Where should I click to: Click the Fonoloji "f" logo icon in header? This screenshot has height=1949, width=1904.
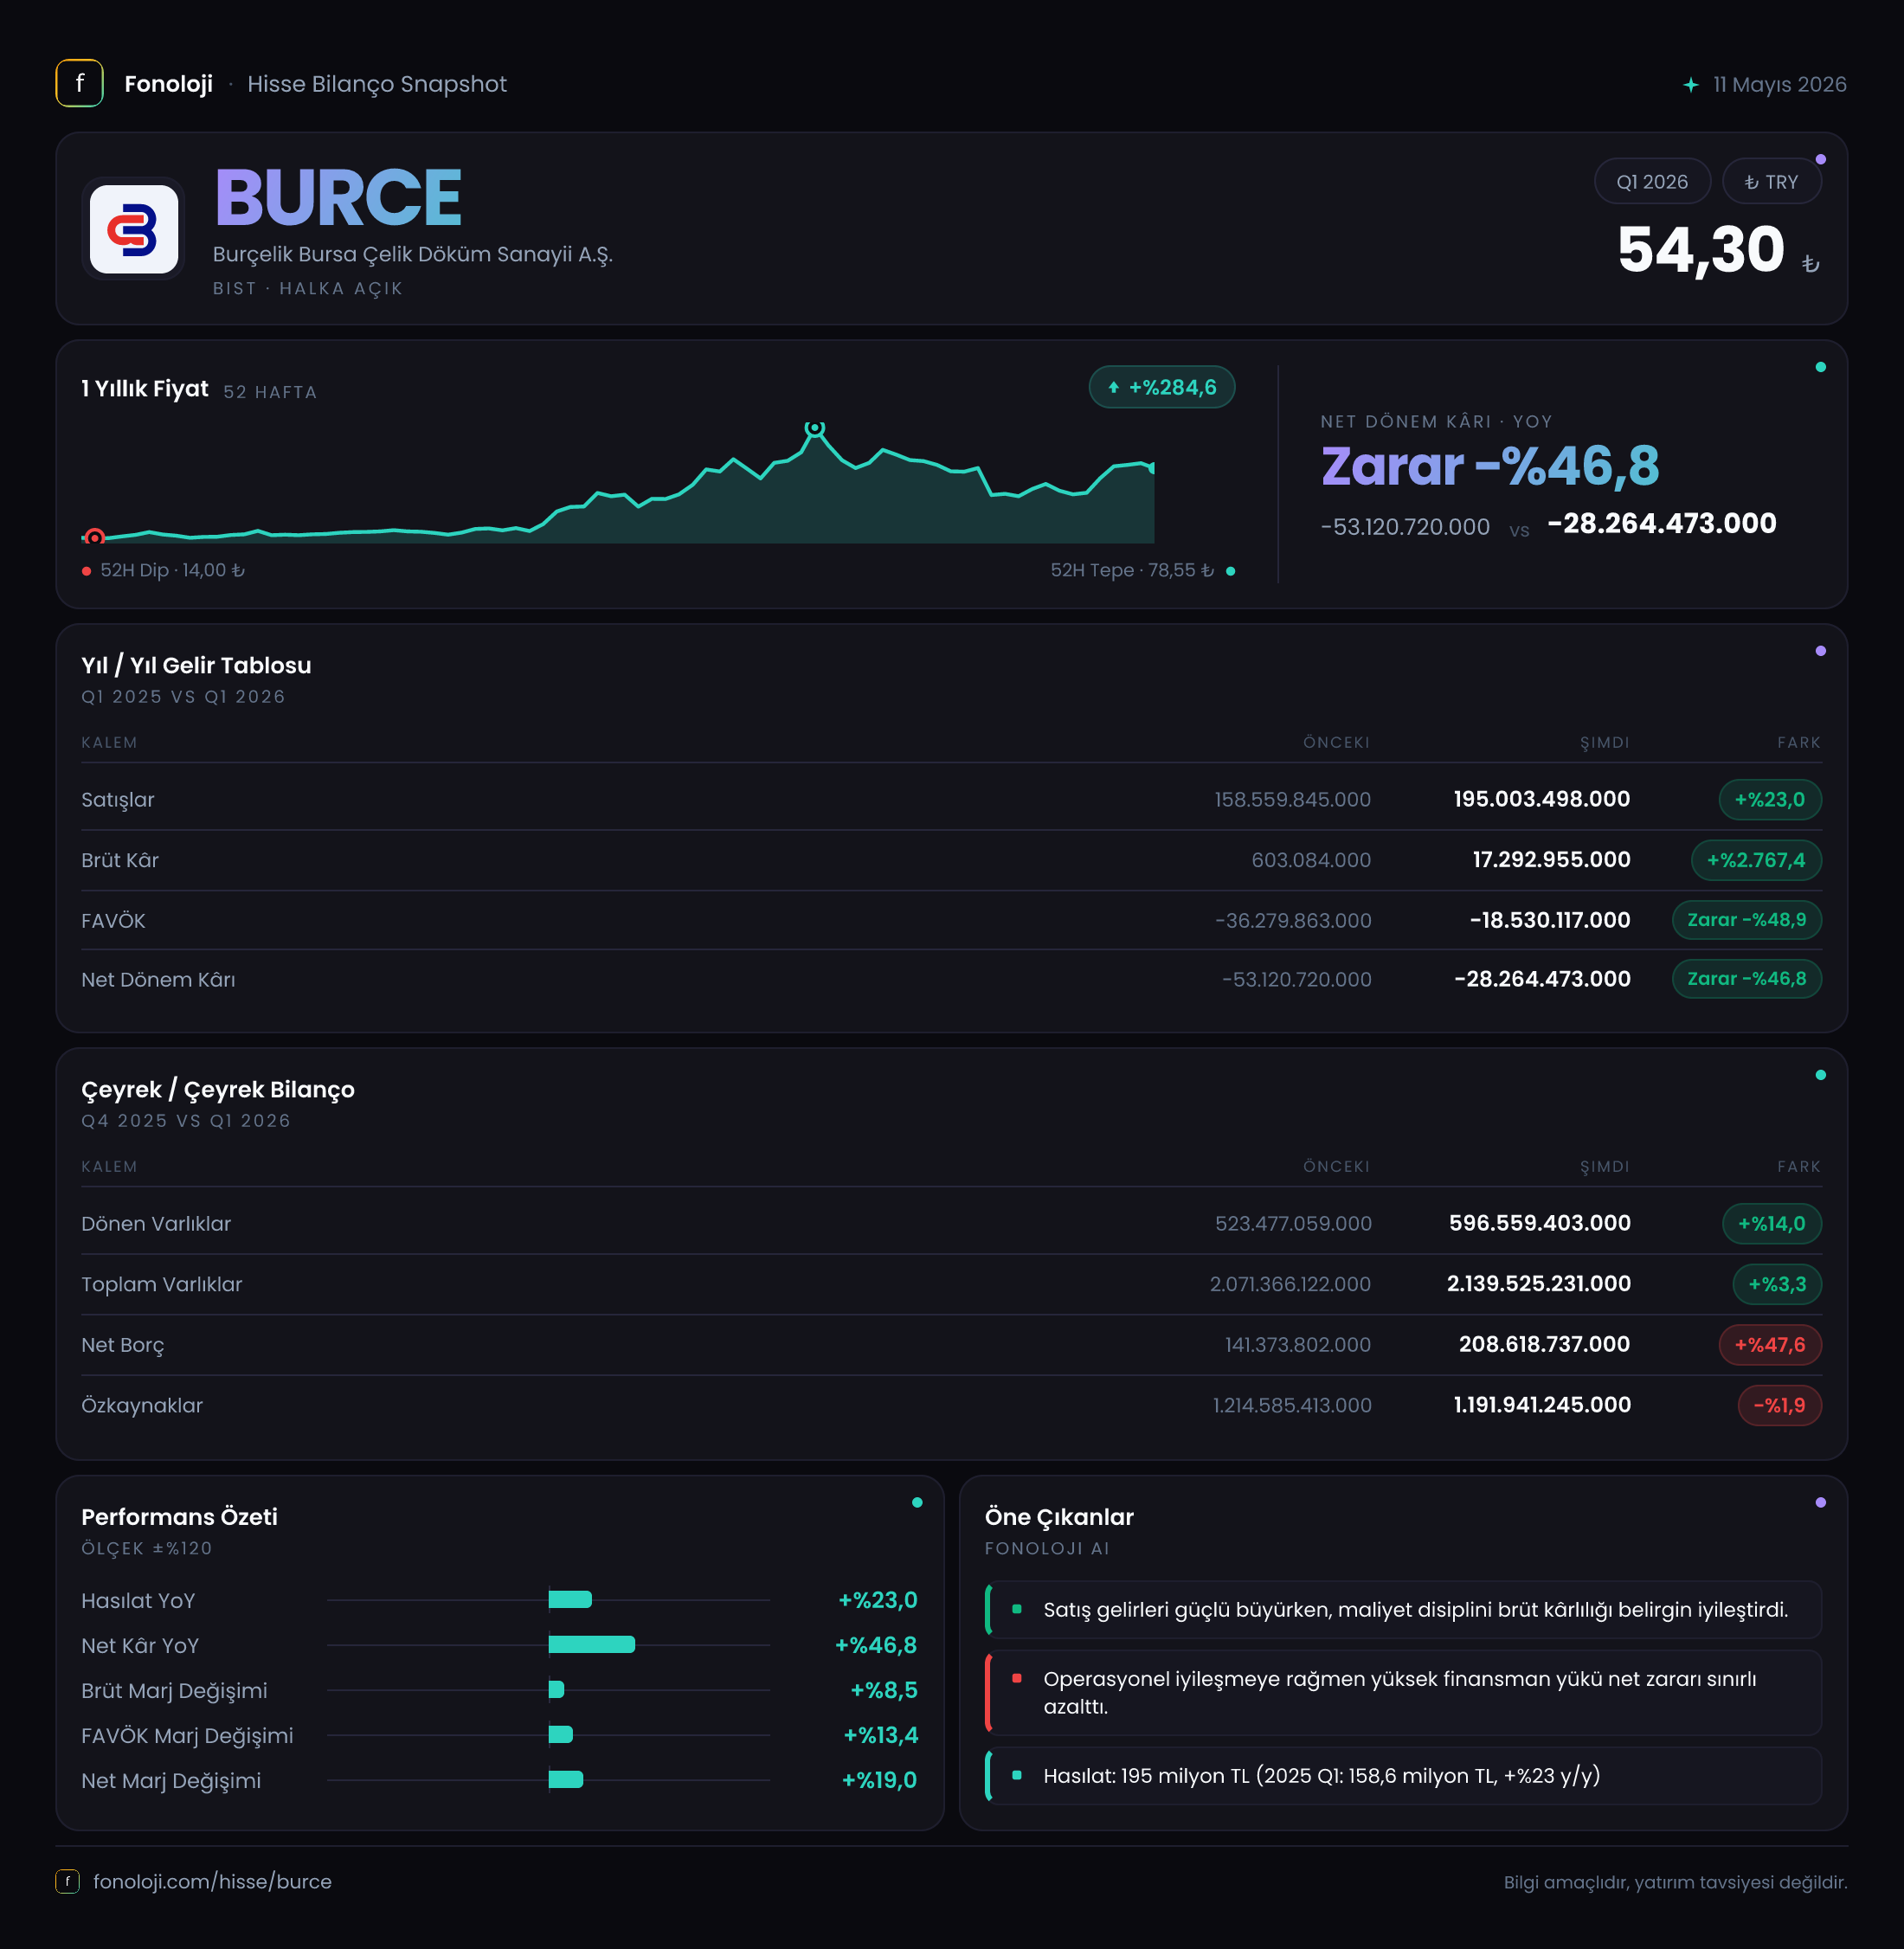[x=79, y=84]
